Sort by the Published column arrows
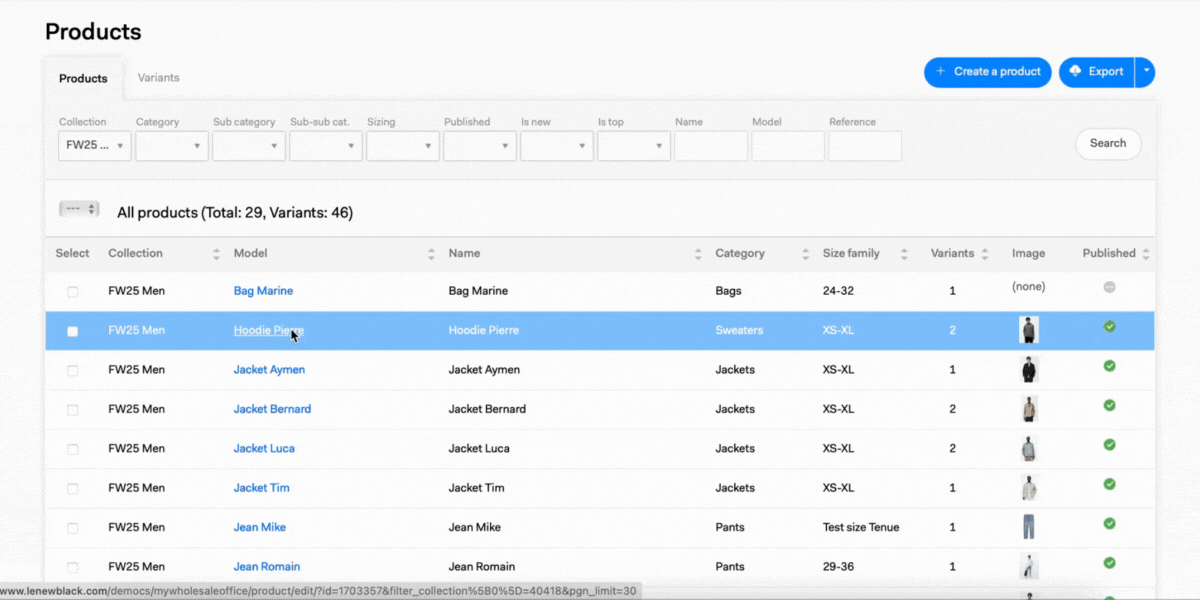Screen dimensions: 1200x600 (1146, 254)
